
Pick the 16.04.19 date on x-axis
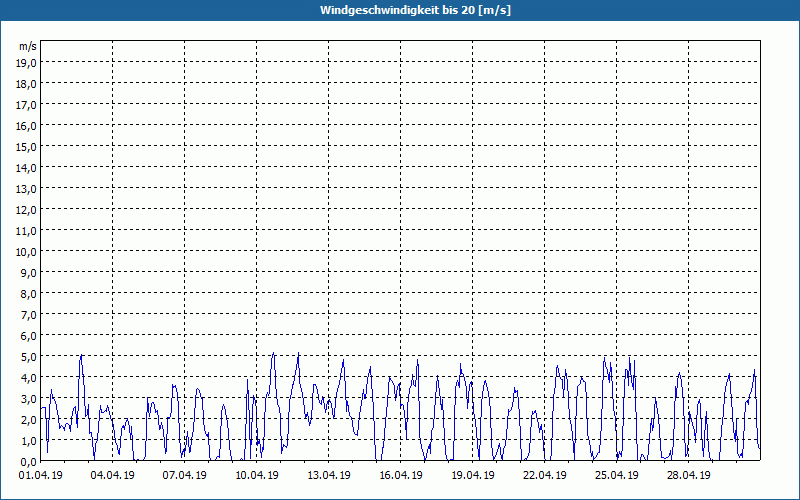point(401,476)
